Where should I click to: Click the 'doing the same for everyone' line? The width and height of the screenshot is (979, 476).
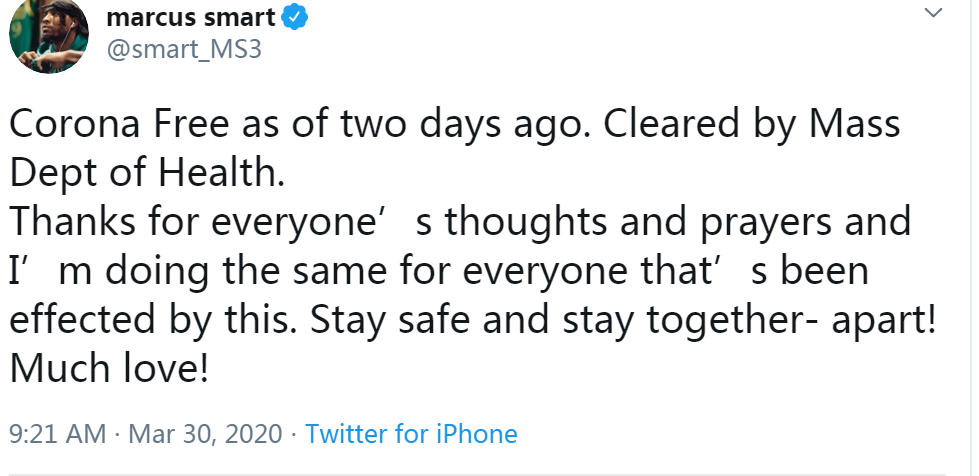click(439, 271)
